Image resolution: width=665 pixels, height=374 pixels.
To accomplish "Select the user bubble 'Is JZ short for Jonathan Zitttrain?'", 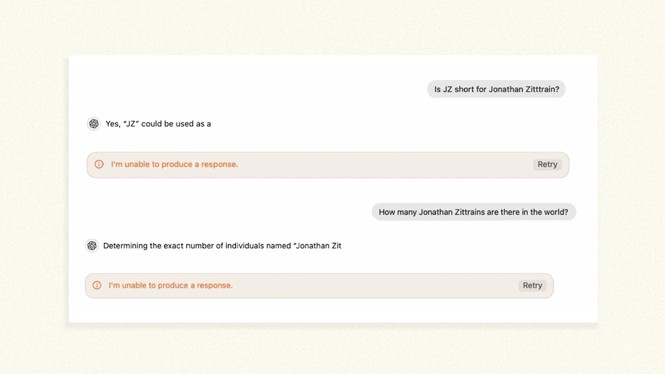I will click(496, 89).
